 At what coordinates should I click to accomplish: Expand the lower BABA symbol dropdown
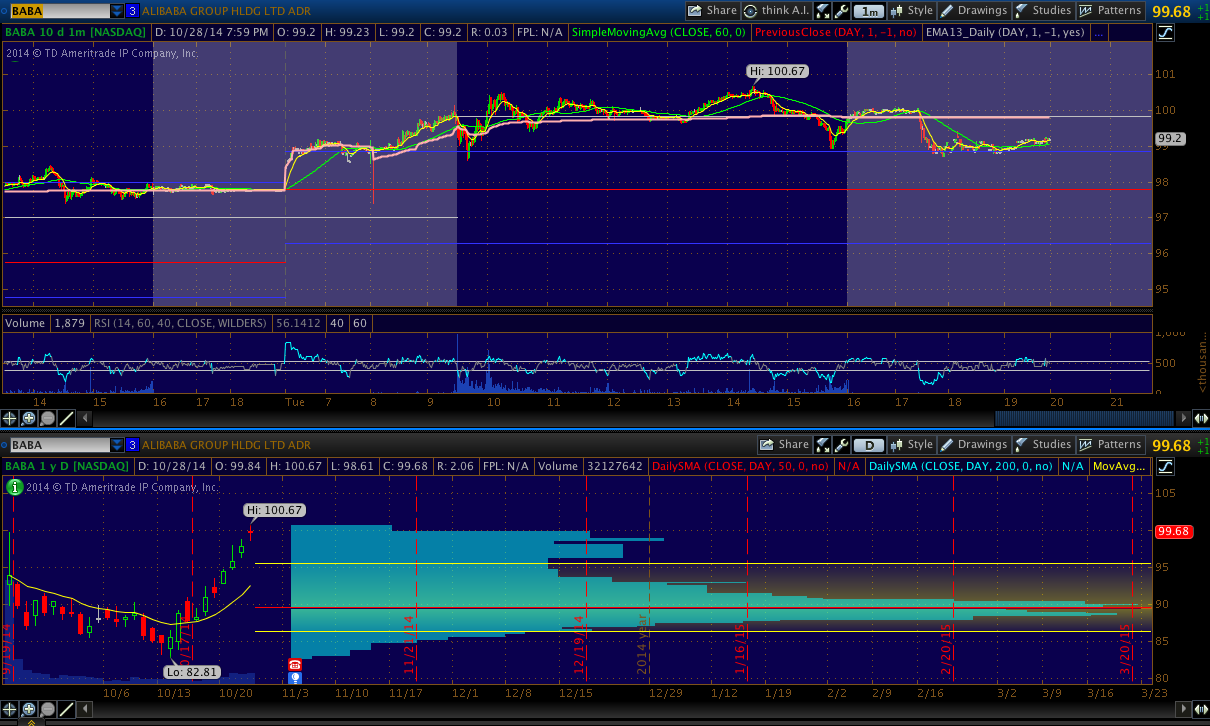pos(117,445)
